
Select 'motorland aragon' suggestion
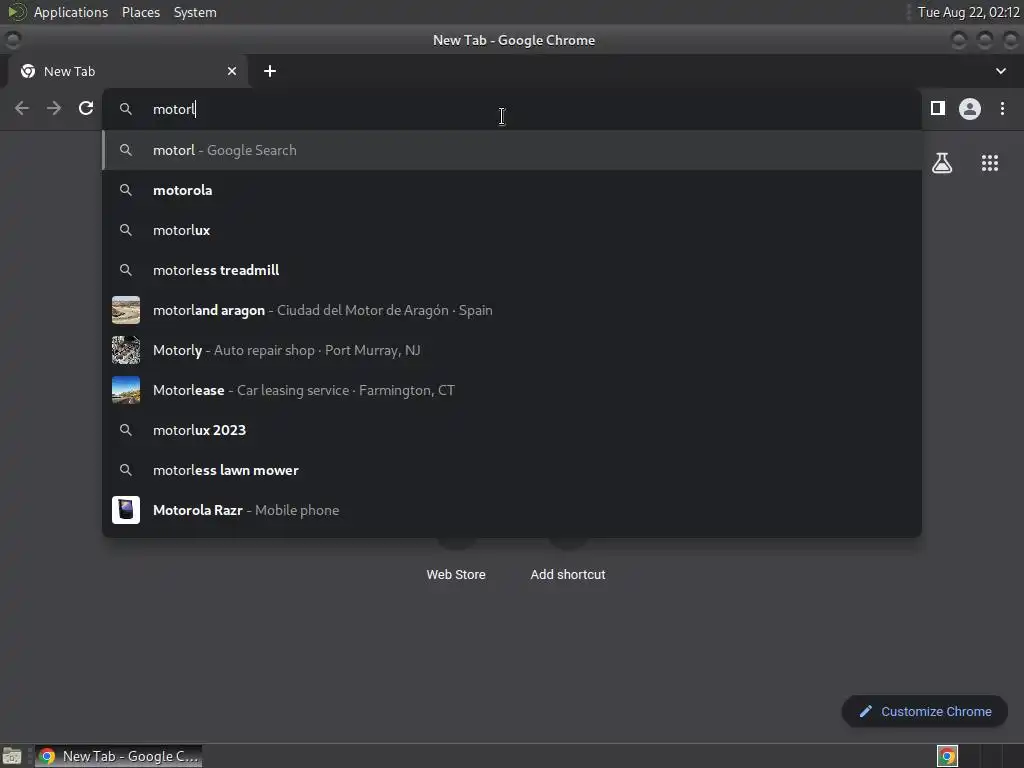(x=512, y=310)
